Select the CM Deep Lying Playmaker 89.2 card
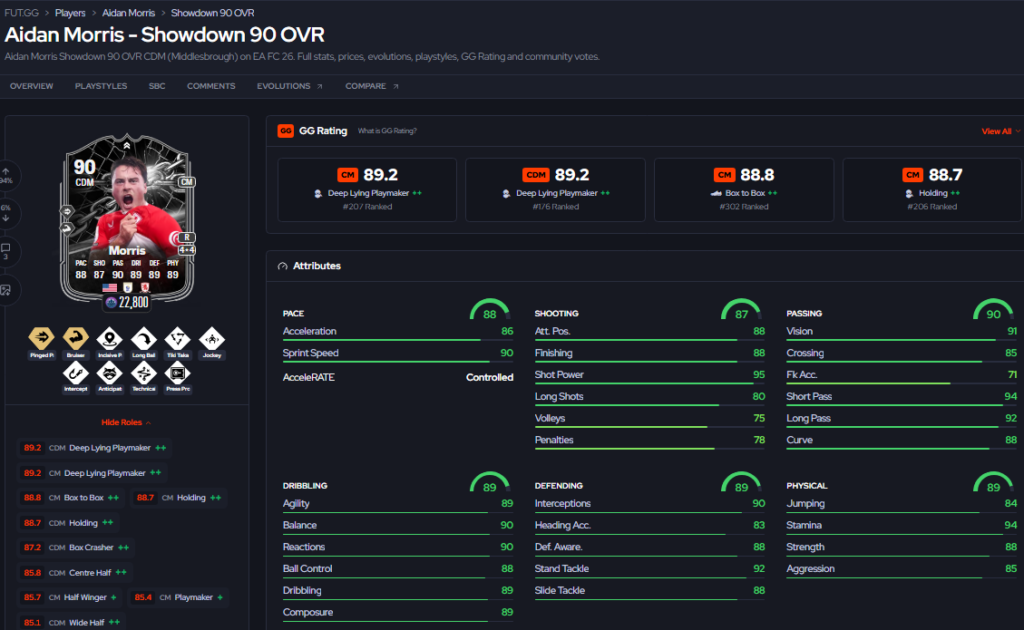This screenshot has width=1024, height=630. (x=367, y=190)
